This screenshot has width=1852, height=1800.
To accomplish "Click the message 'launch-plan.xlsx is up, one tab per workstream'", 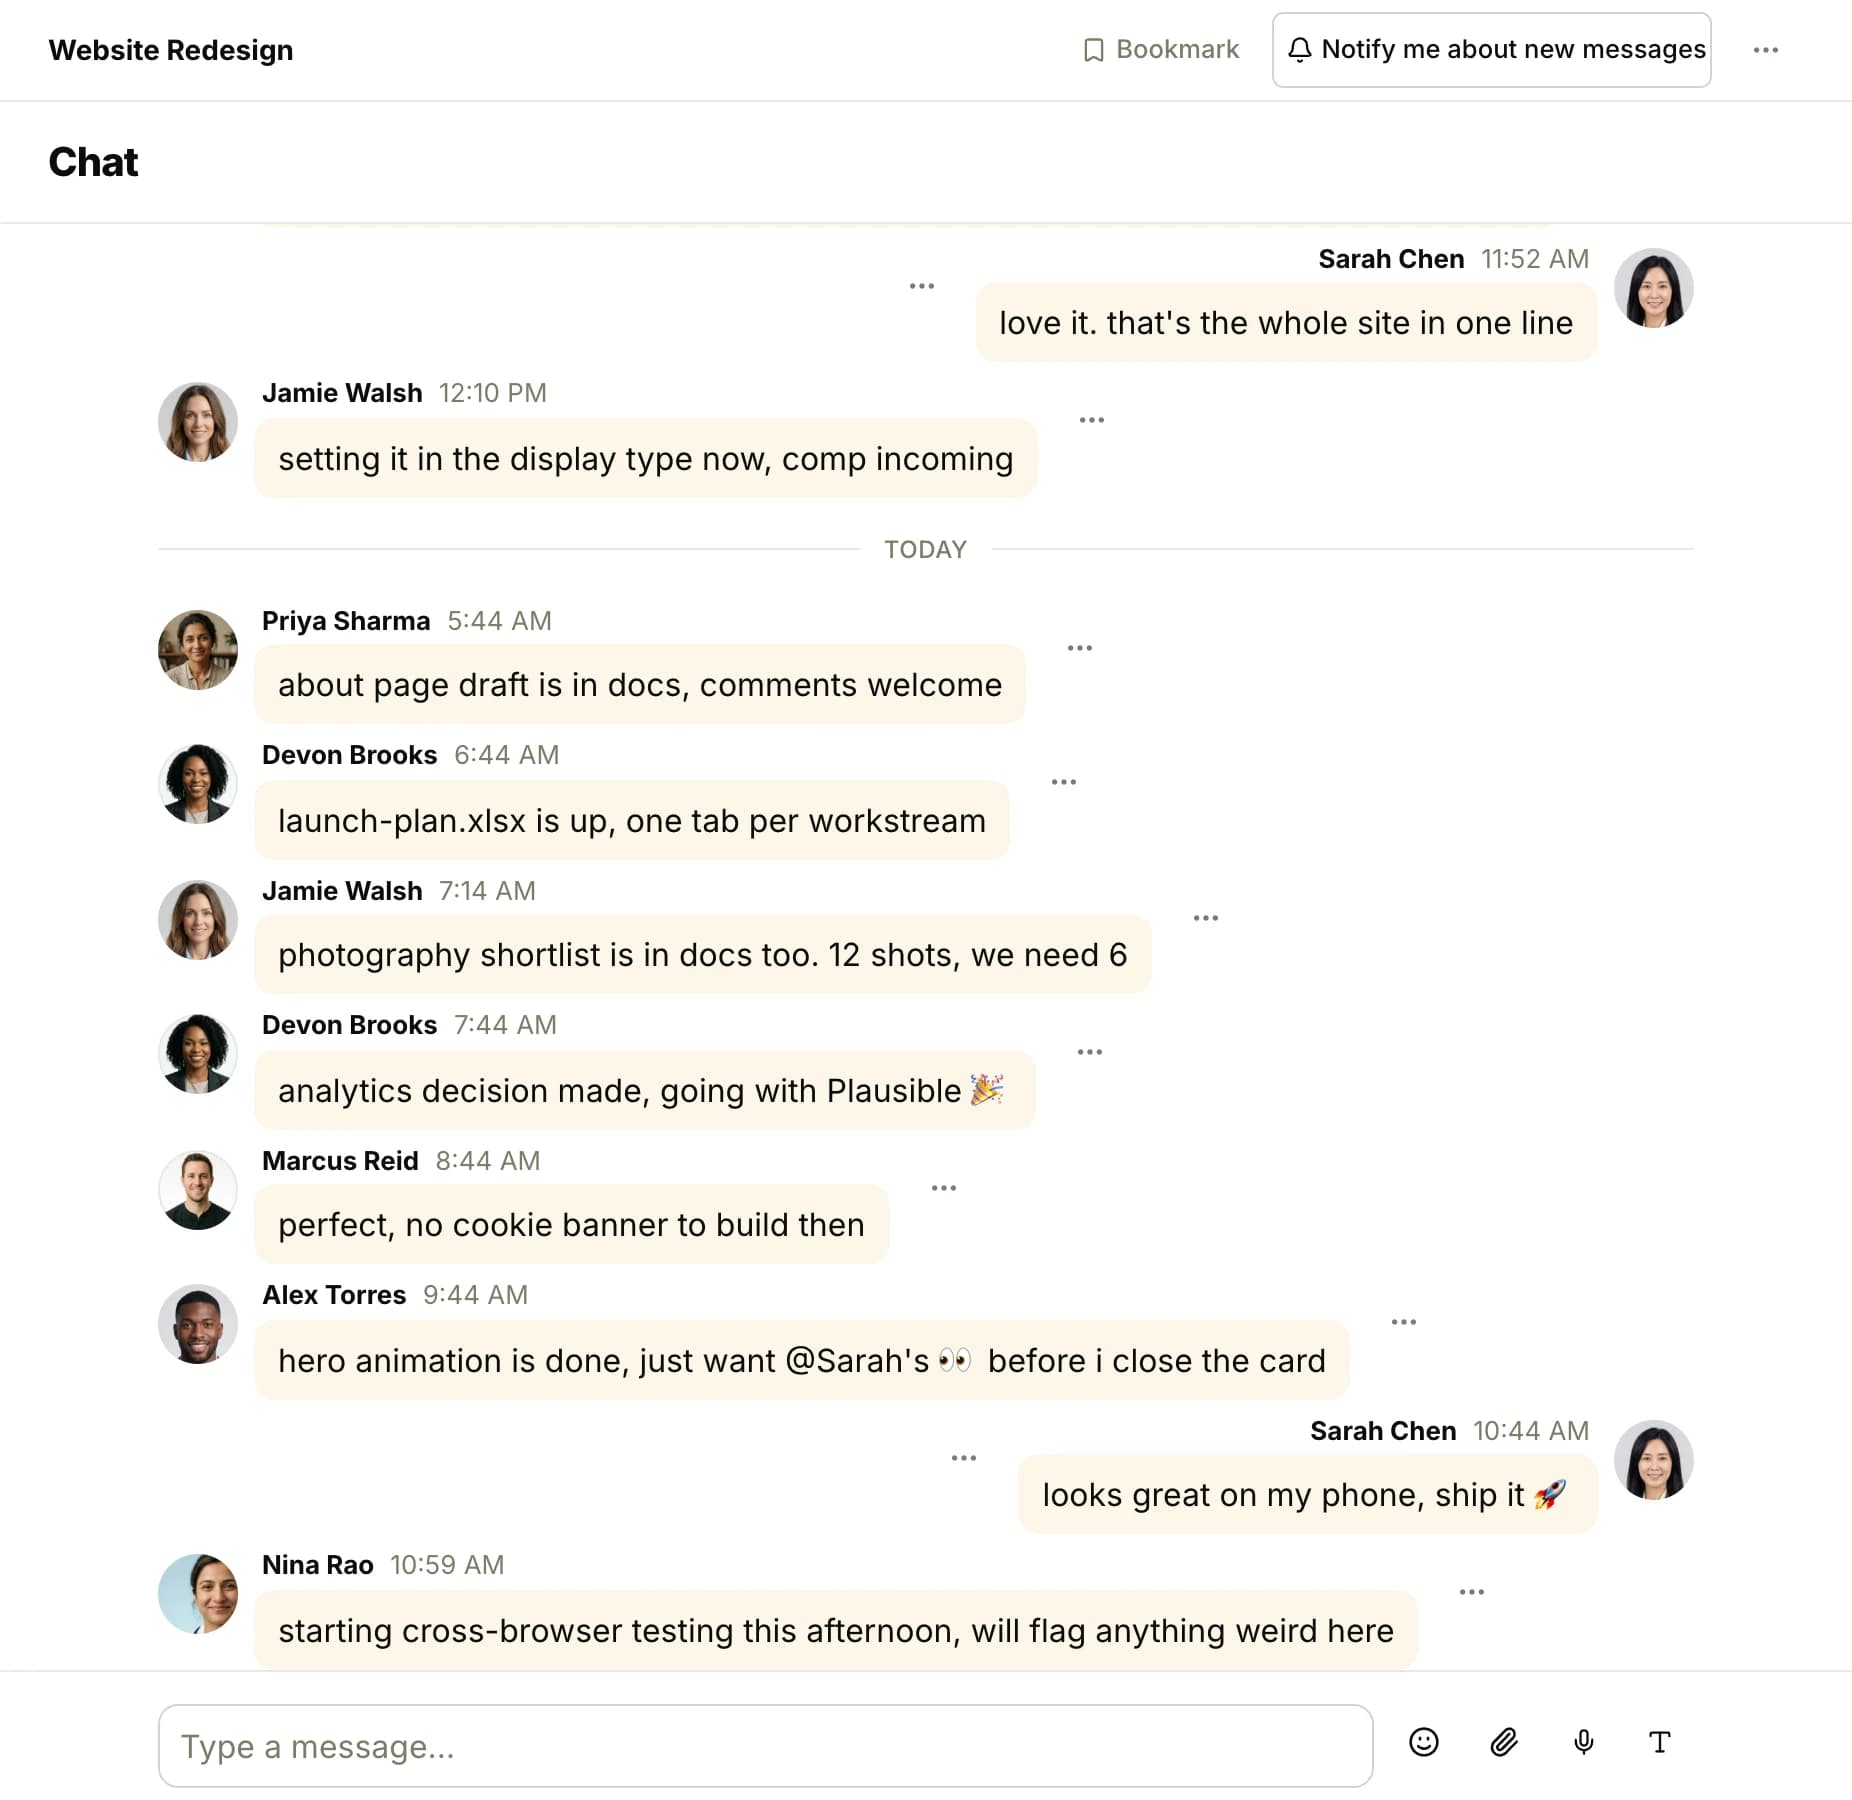I will [632, 821].
